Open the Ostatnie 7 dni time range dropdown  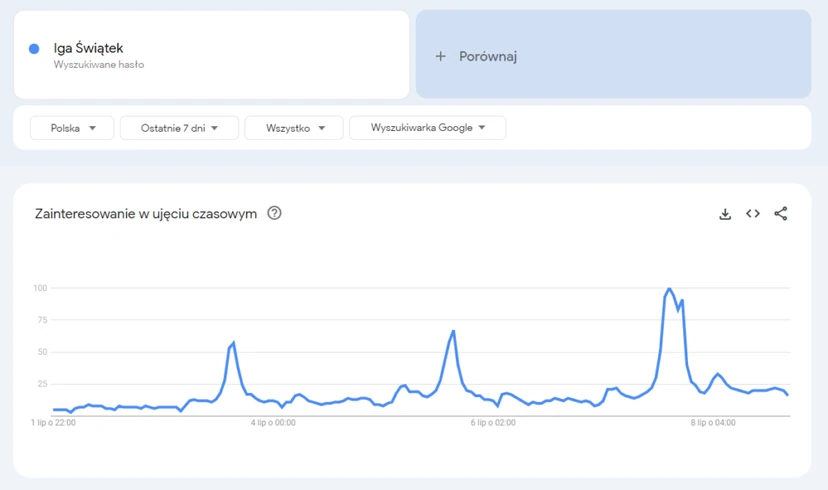pos(179,128)
